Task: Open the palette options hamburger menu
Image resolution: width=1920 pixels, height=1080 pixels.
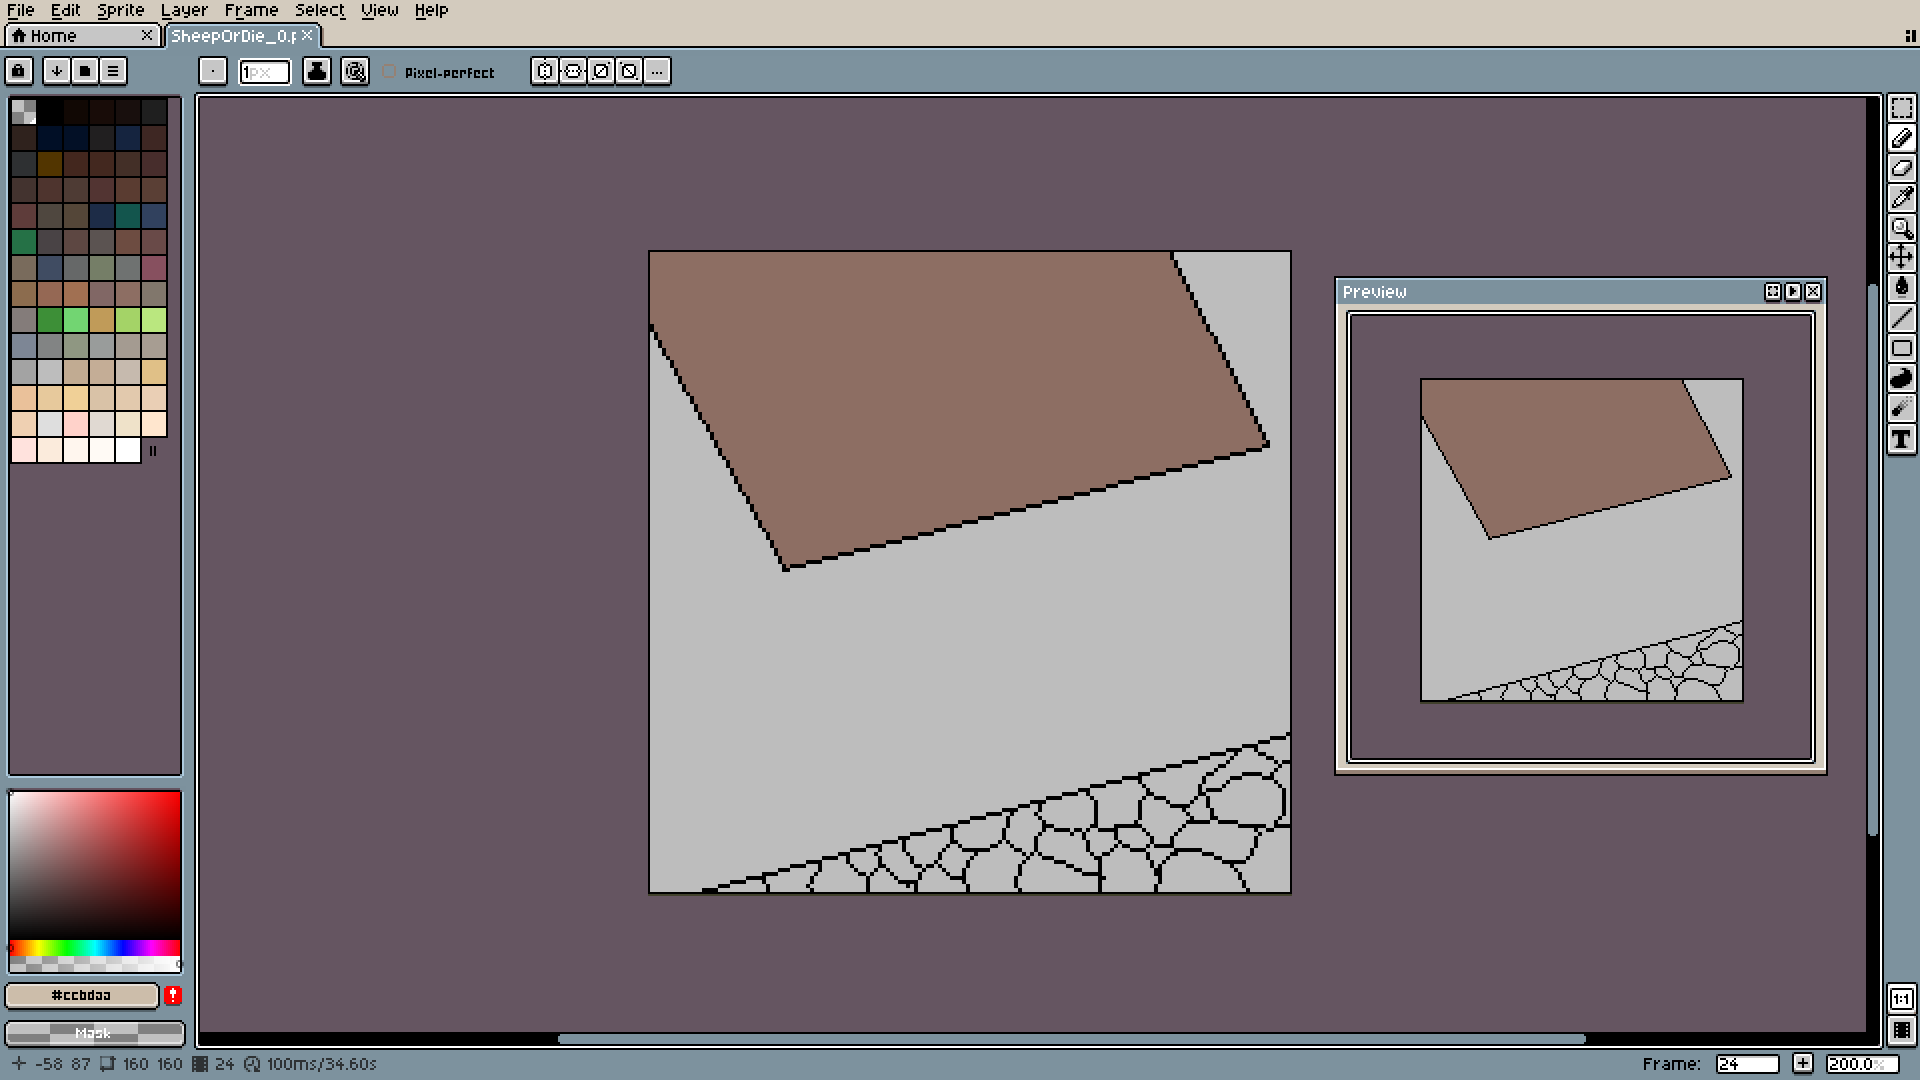Action: click(113, 71)
